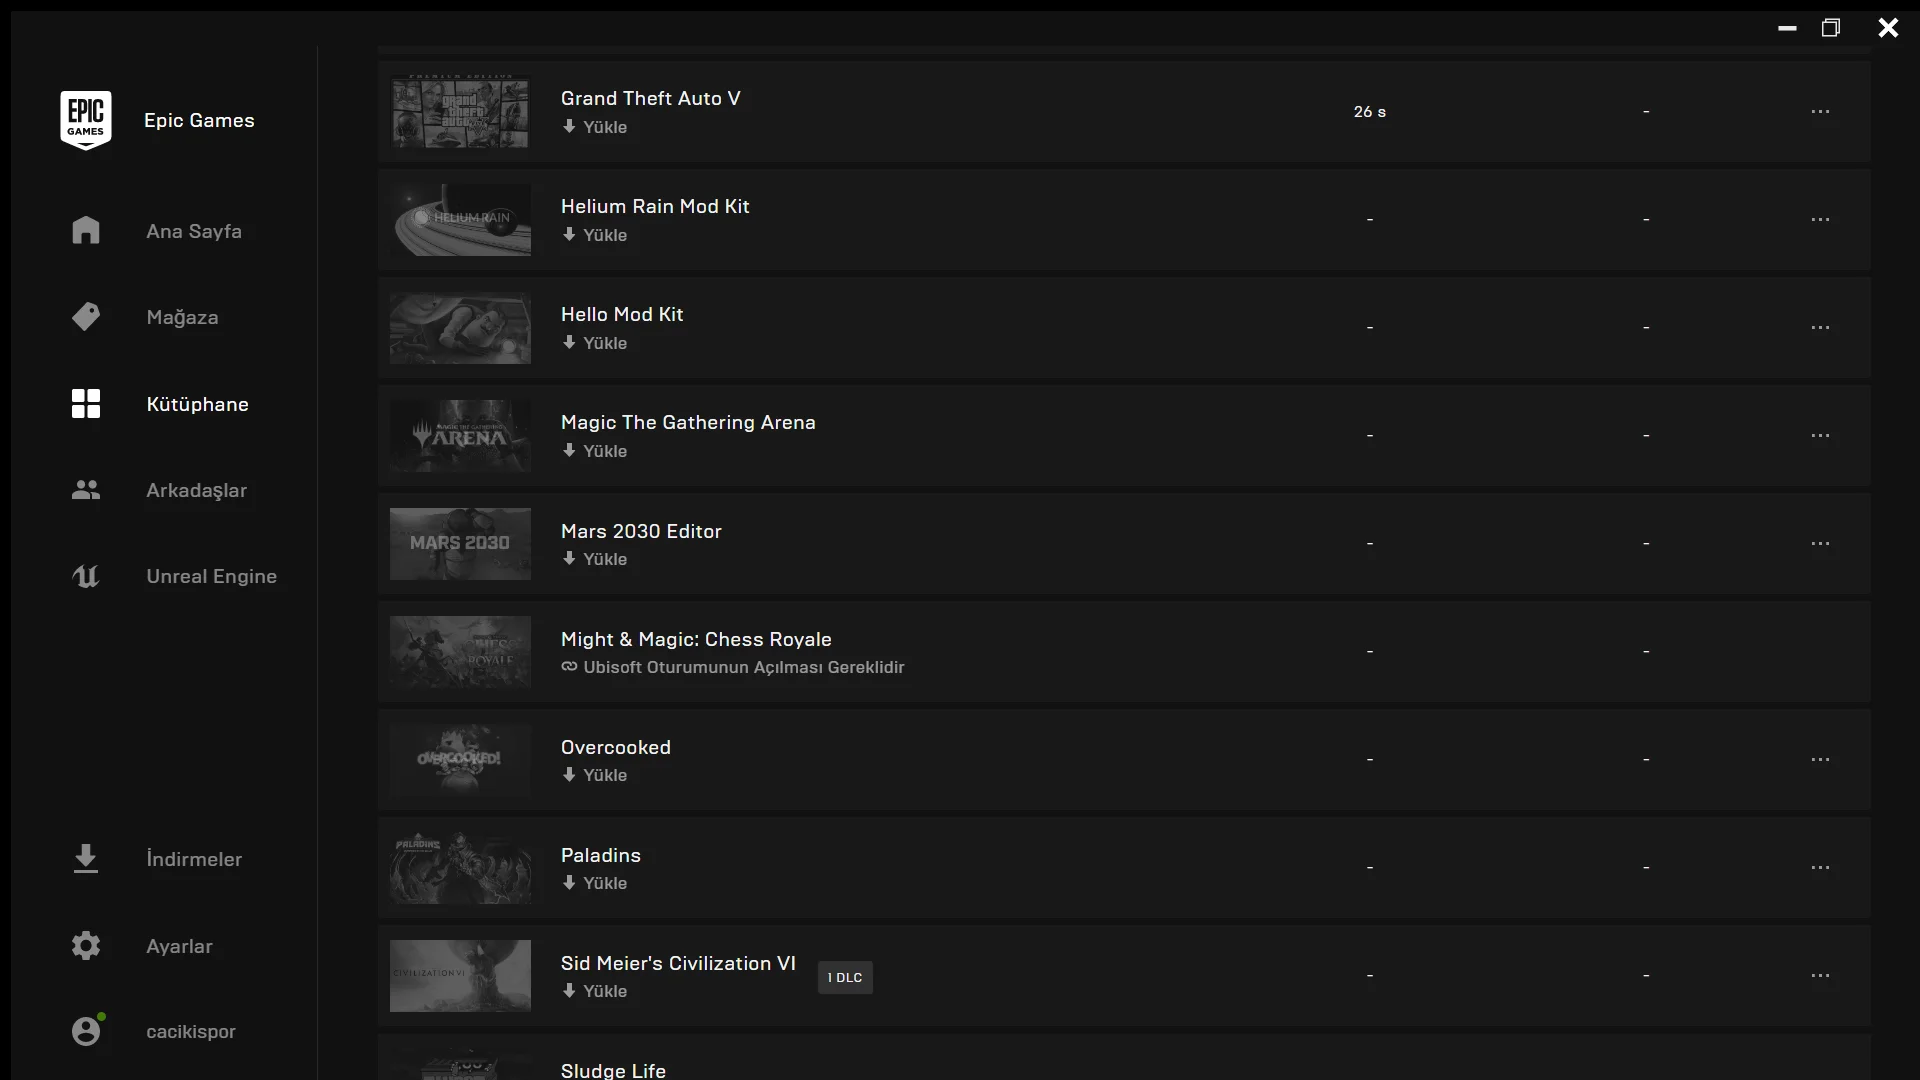The height and width of the screenshot is (1080, 1920).
Task: Select the Unreal Engine menu label
Action: pos(211,576)
